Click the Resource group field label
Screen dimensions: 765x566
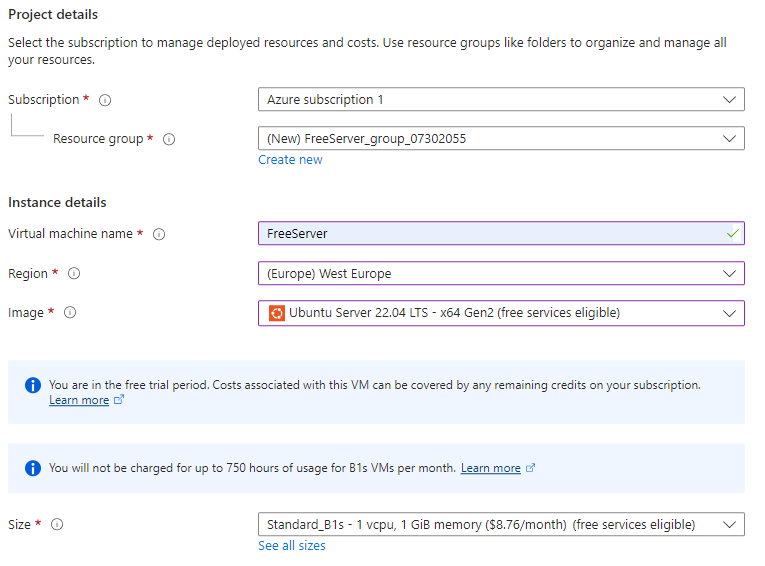98,139
